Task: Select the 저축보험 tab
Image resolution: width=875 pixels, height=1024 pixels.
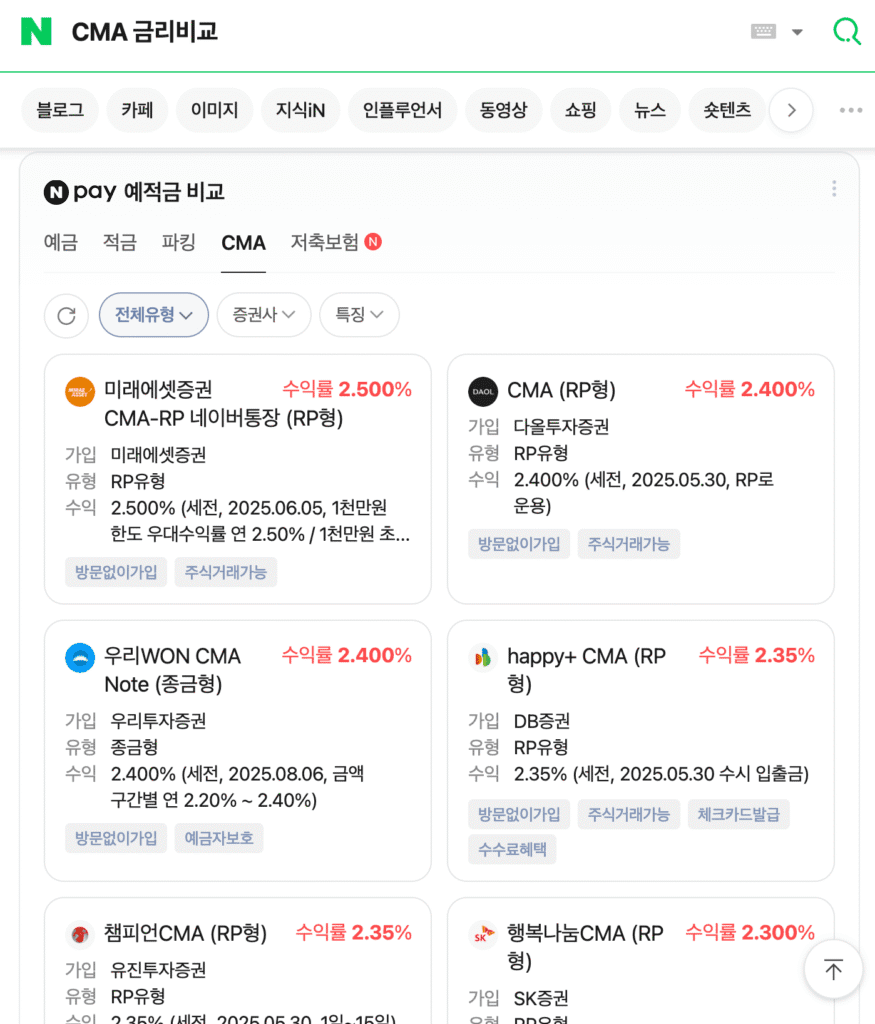Action: pos(325,242)
